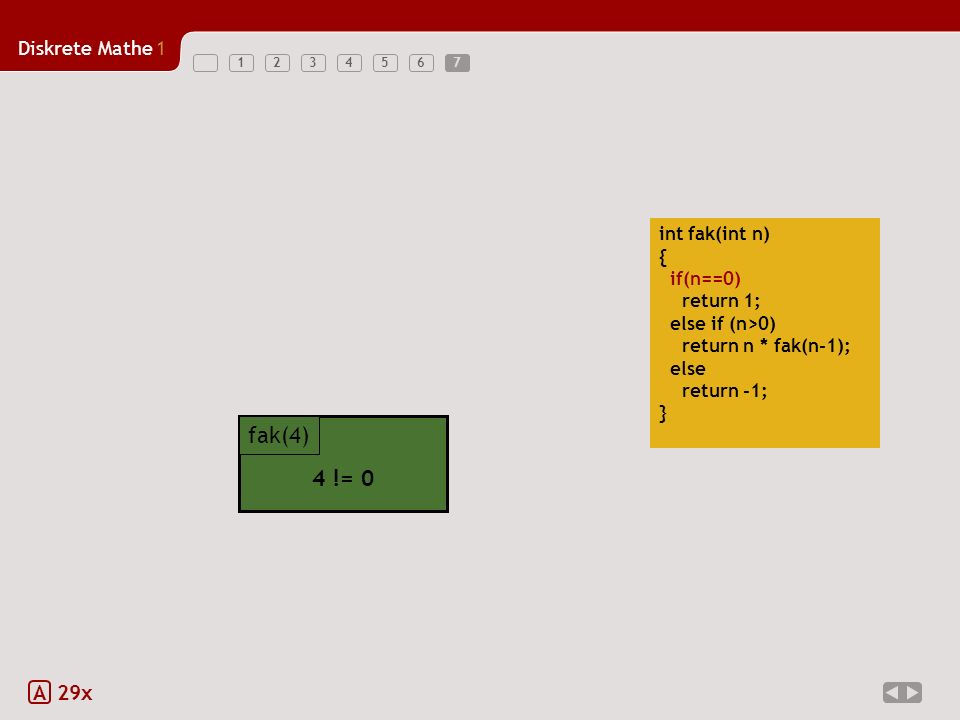Select the active step 7 button
Screen dimensions: 960x720
(x=457, y=63)
